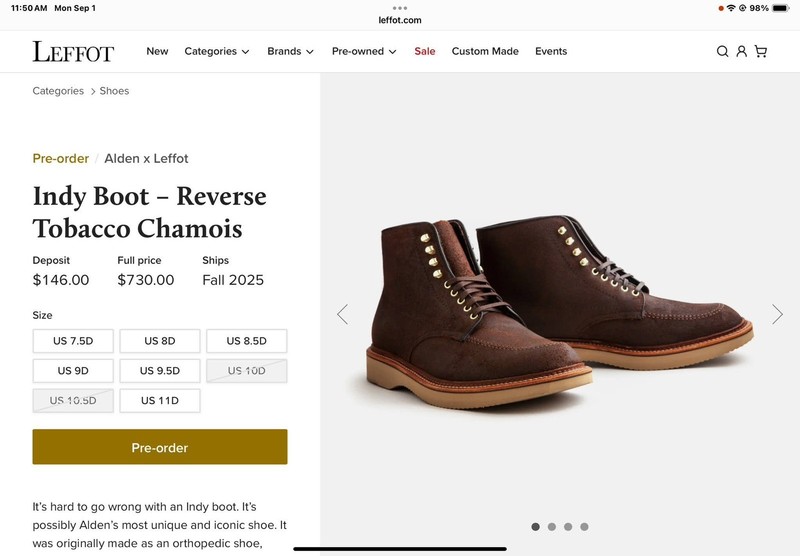Show previous product image with left arrow
The image size is (800, 556).
[x=342, y=314]
